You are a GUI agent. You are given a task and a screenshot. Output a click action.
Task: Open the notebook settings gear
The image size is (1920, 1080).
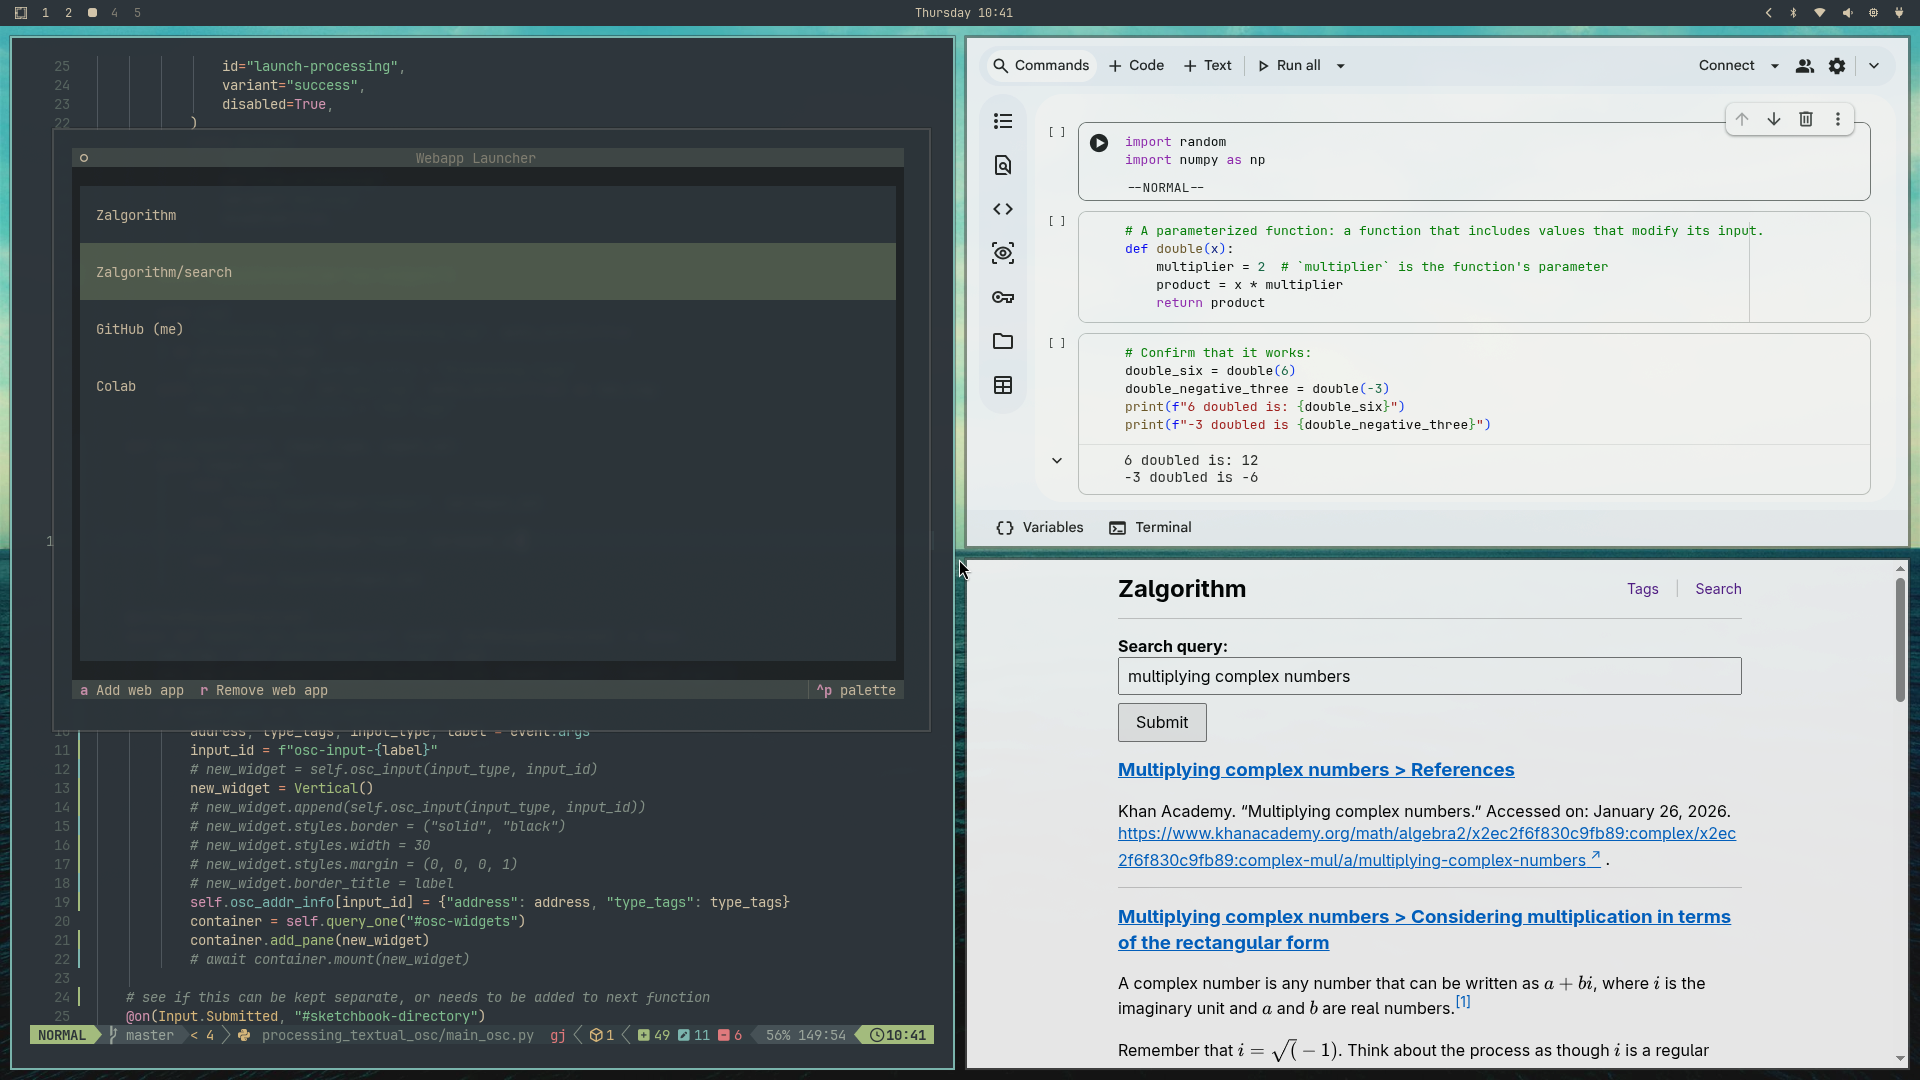click(1837, 65)
